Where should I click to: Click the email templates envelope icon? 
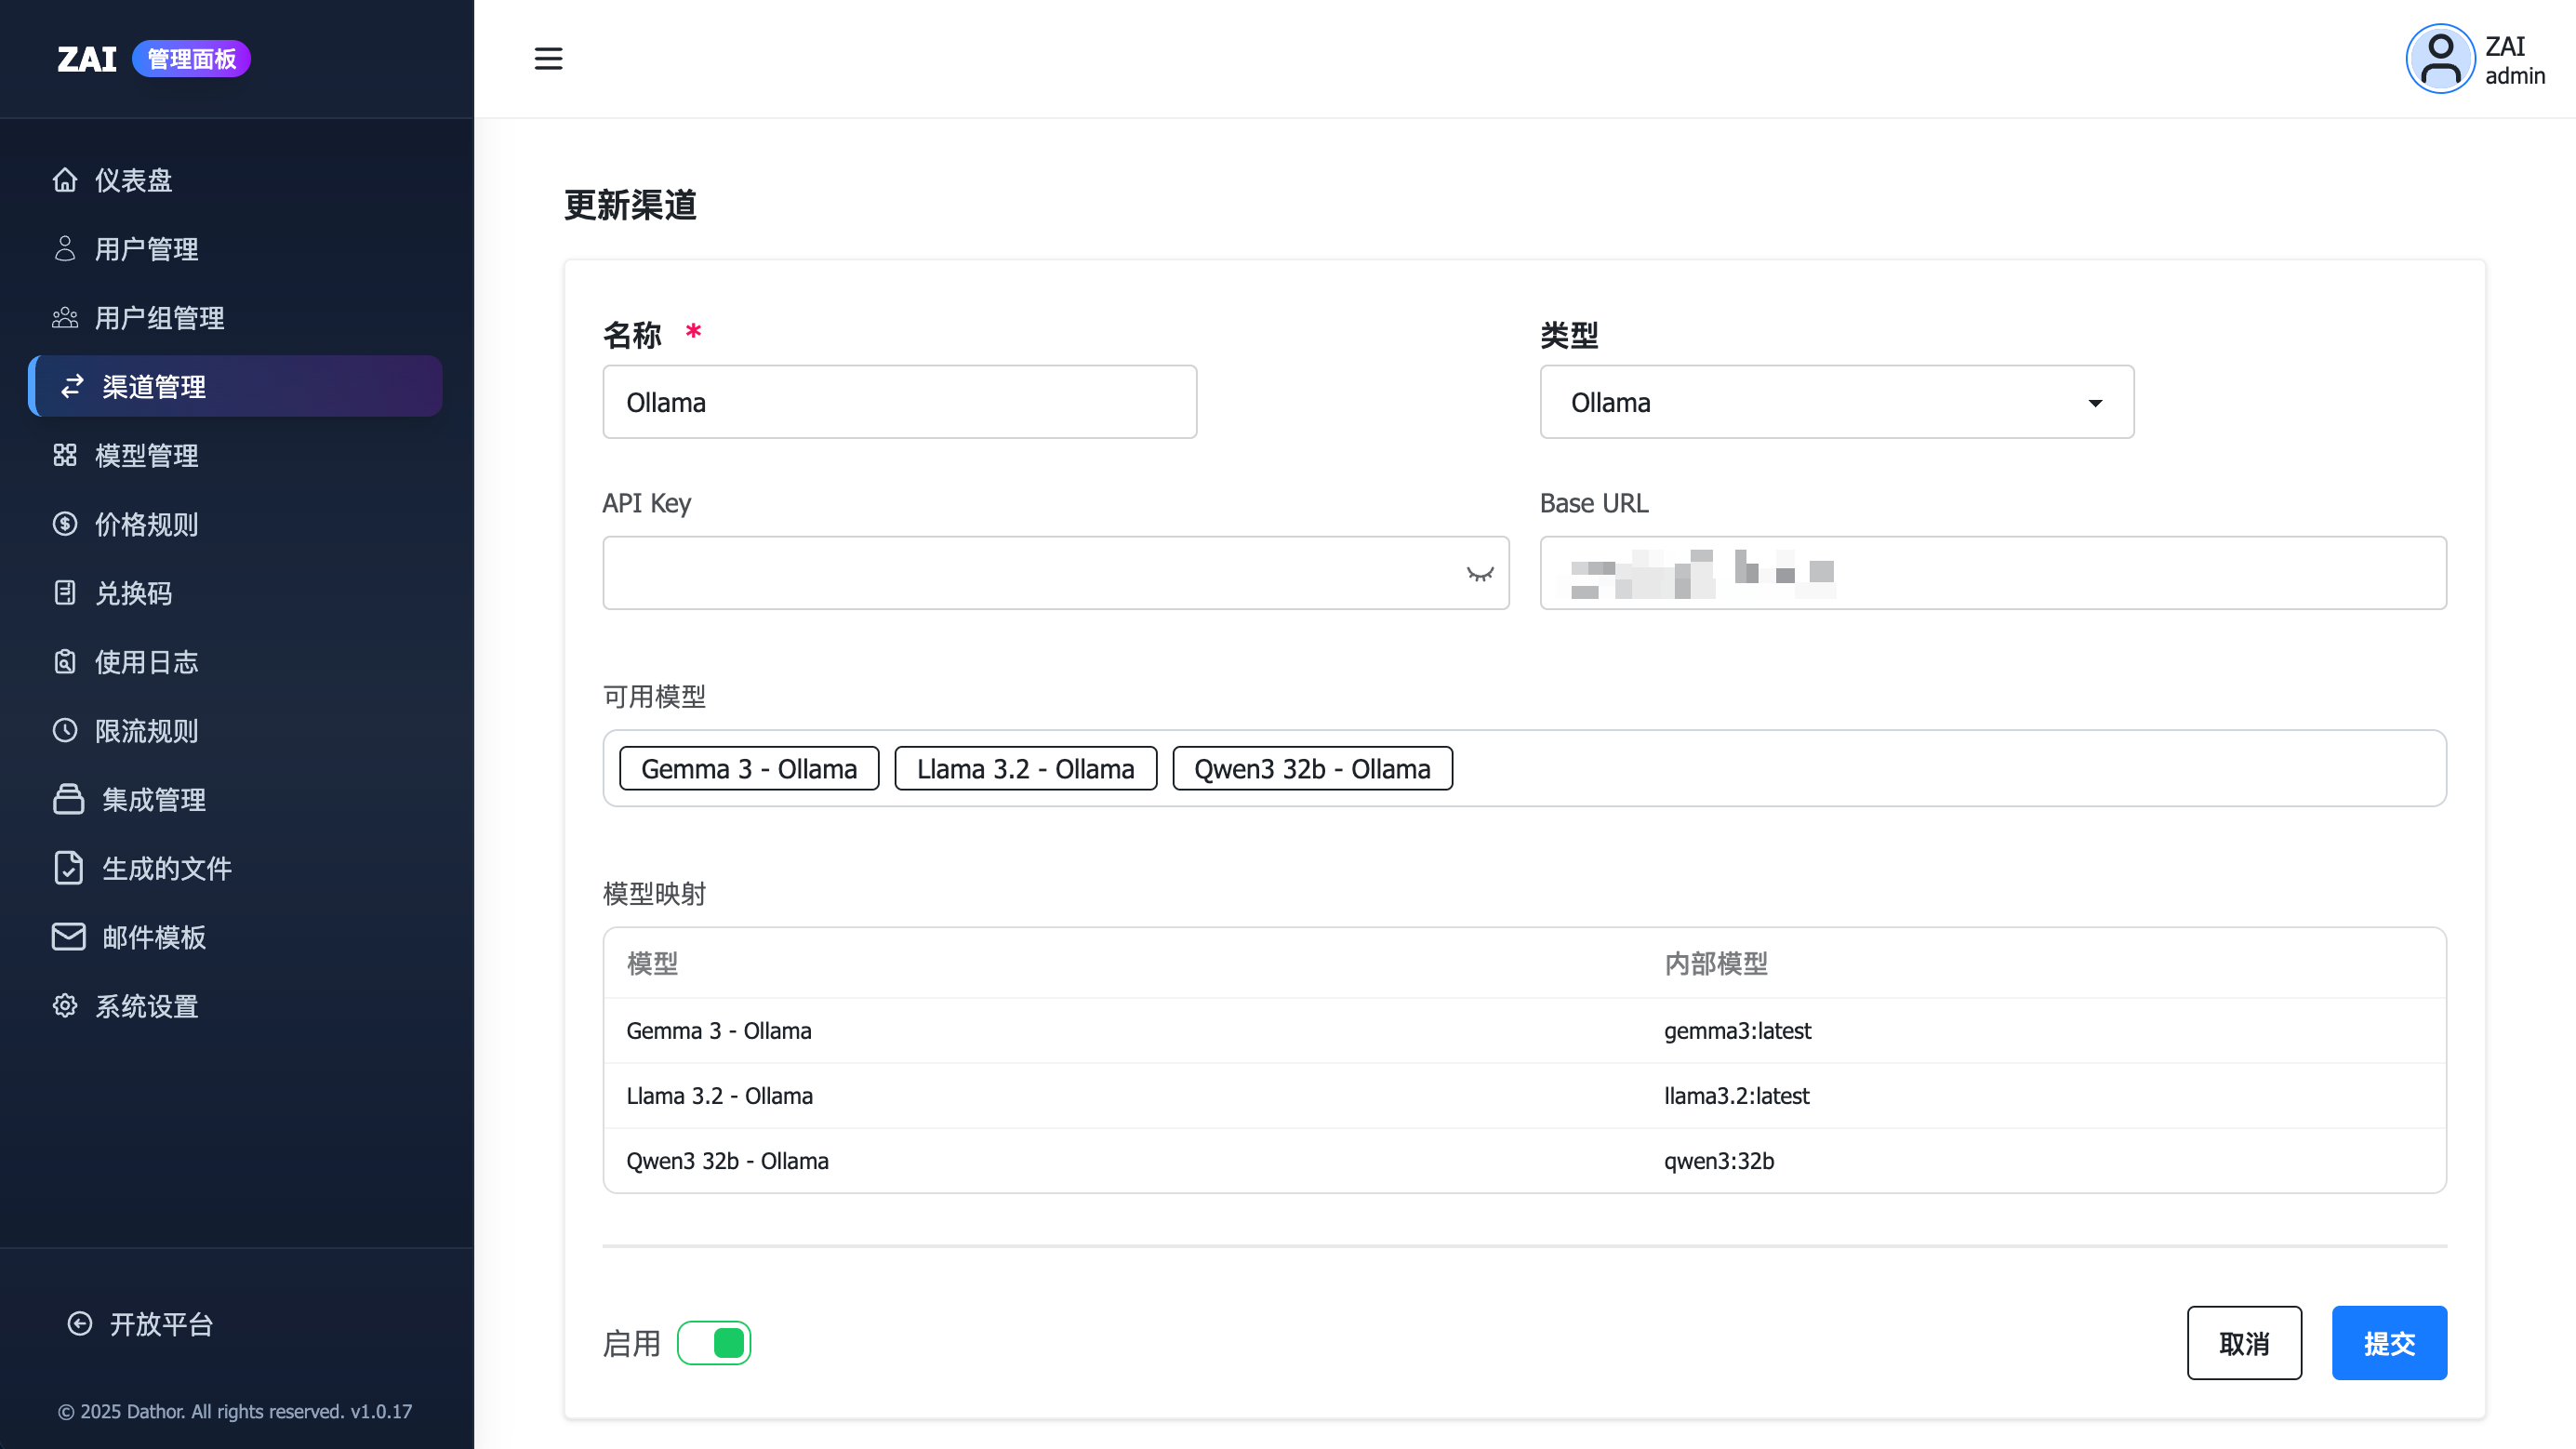point(68,937)
